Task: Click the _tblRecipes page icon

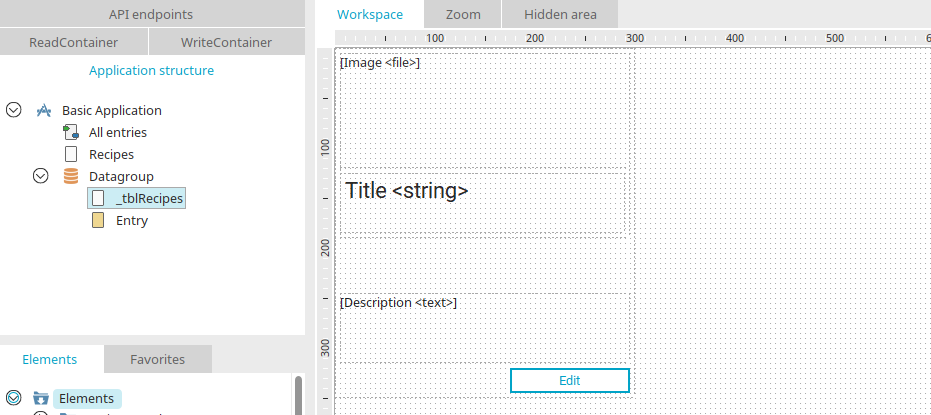Action: point(97,198)
